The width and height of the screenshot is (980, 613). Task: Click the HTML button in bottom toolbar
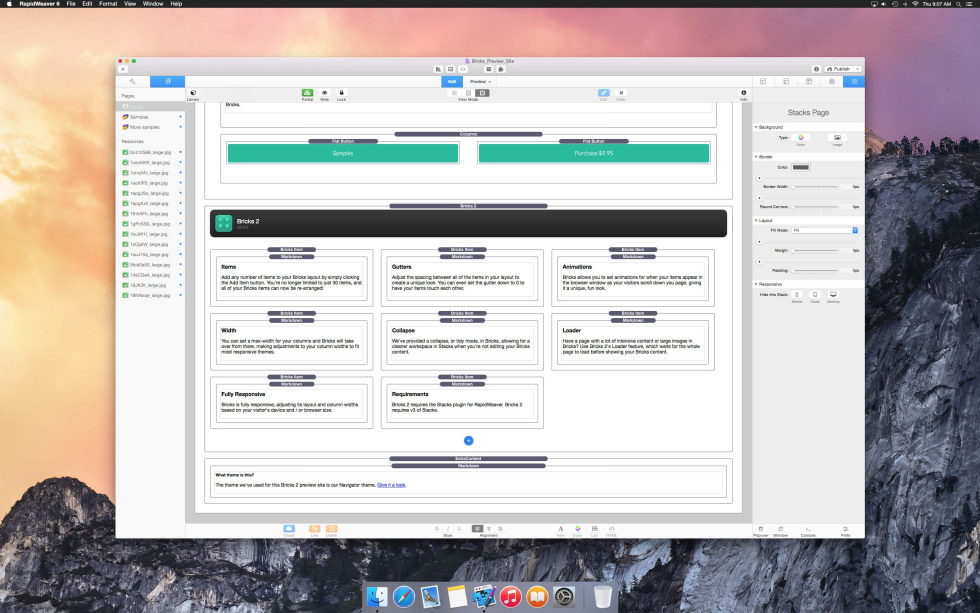click(x=612, y=529)
